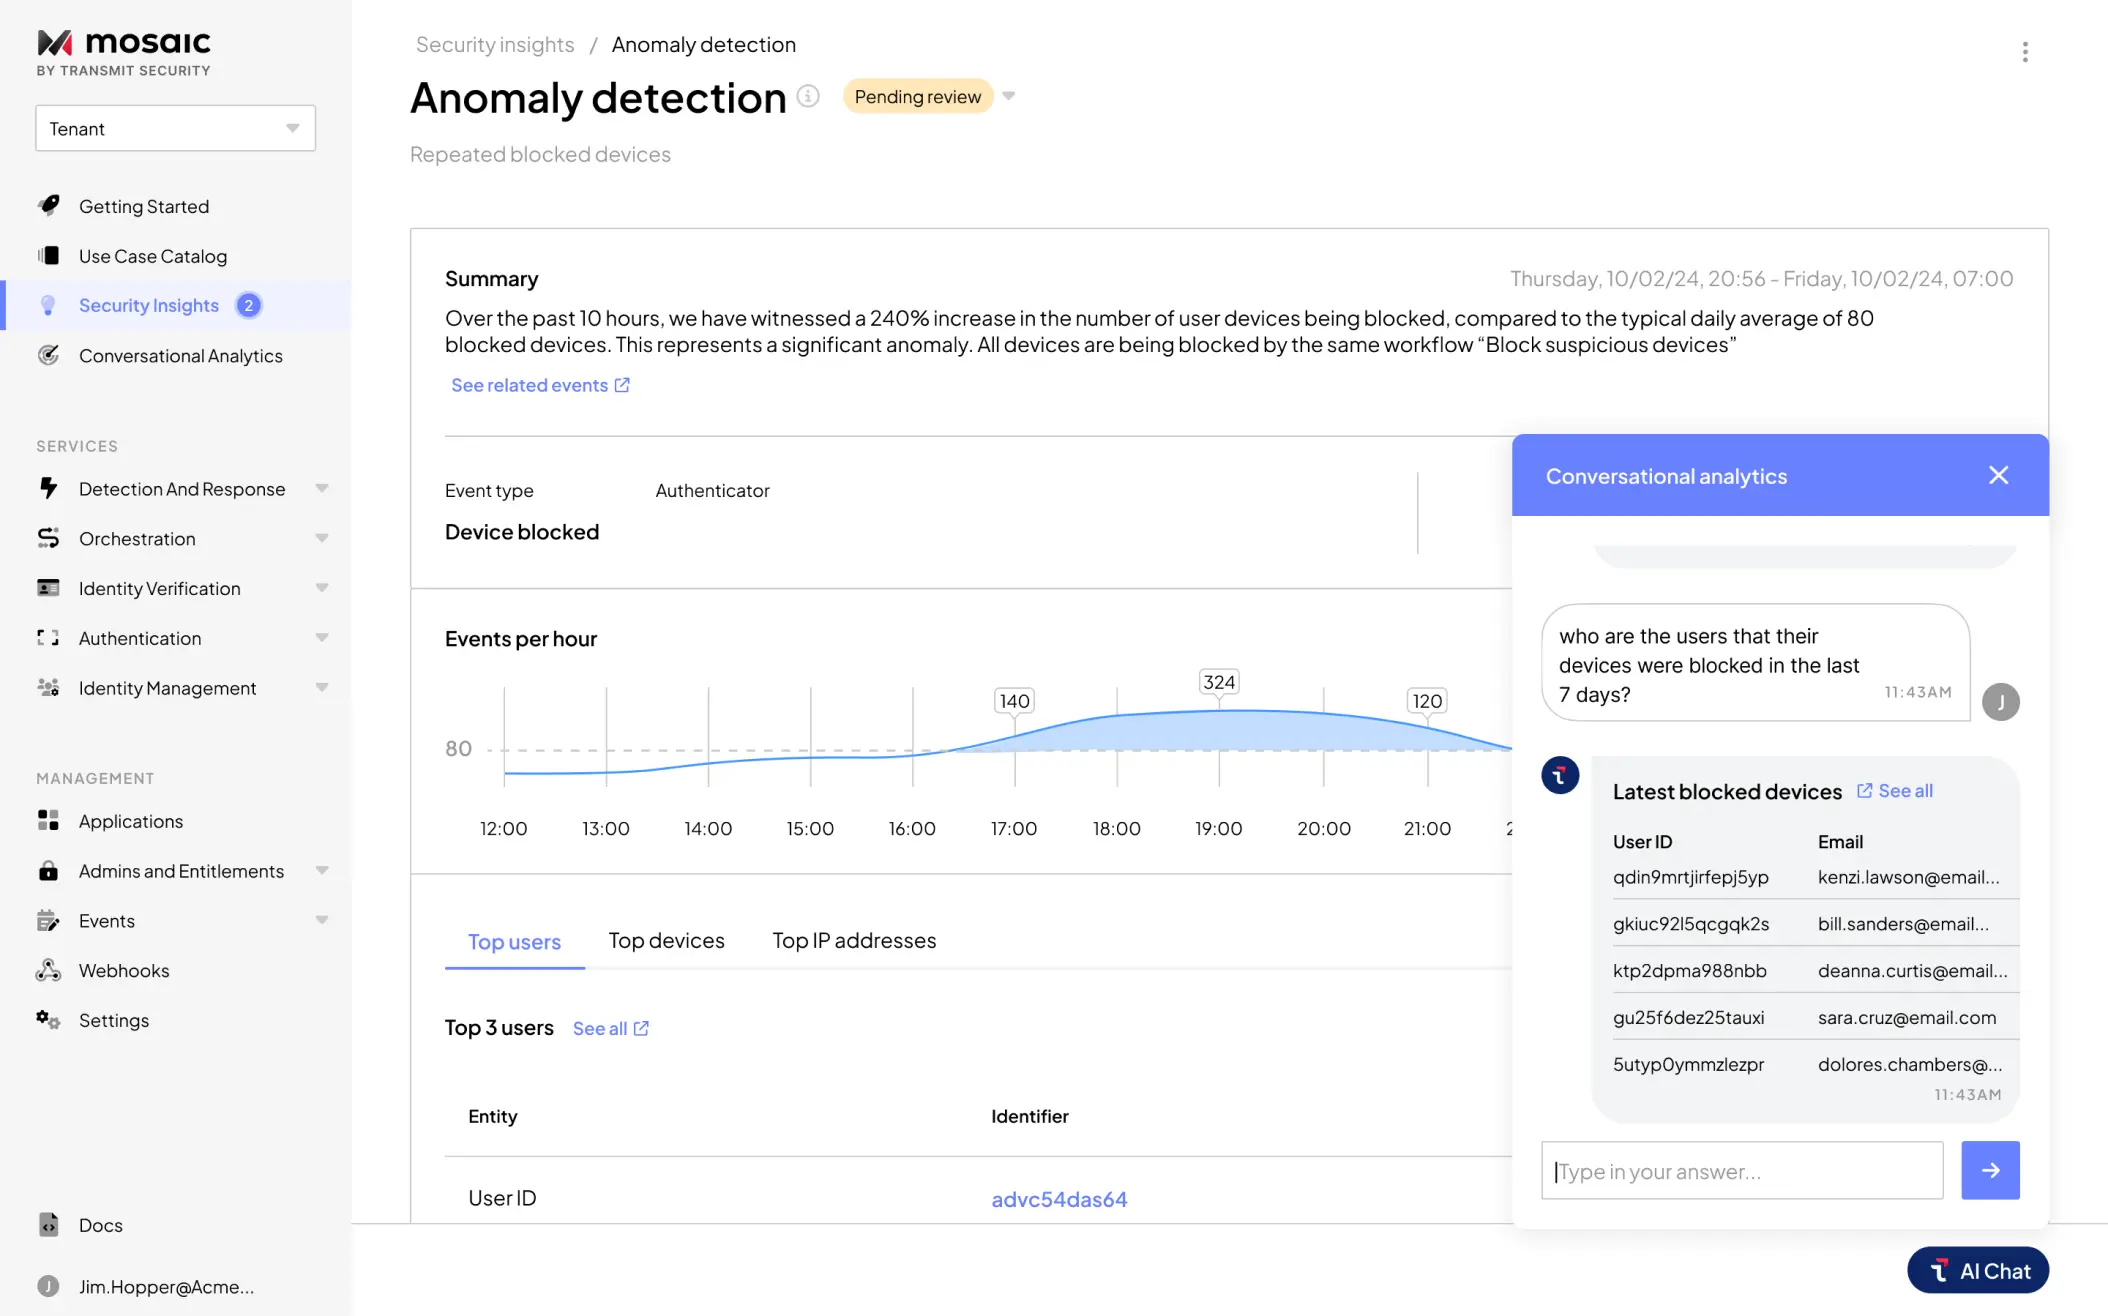This screenshot has width=2108, height=1316.
Task: Expand the Pending review status dropdown
Action: 1009,96
